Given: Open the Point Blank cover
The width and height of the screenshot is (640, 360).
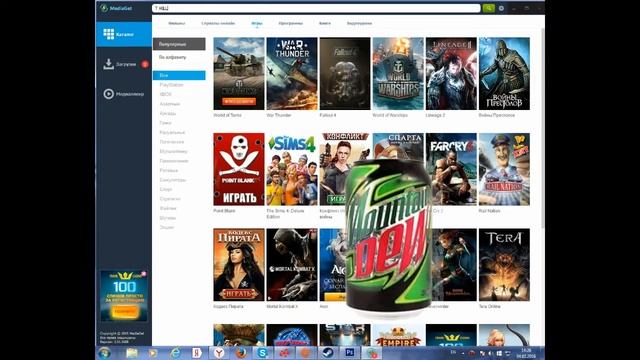Looking at the screenshot, I should 239,169.
